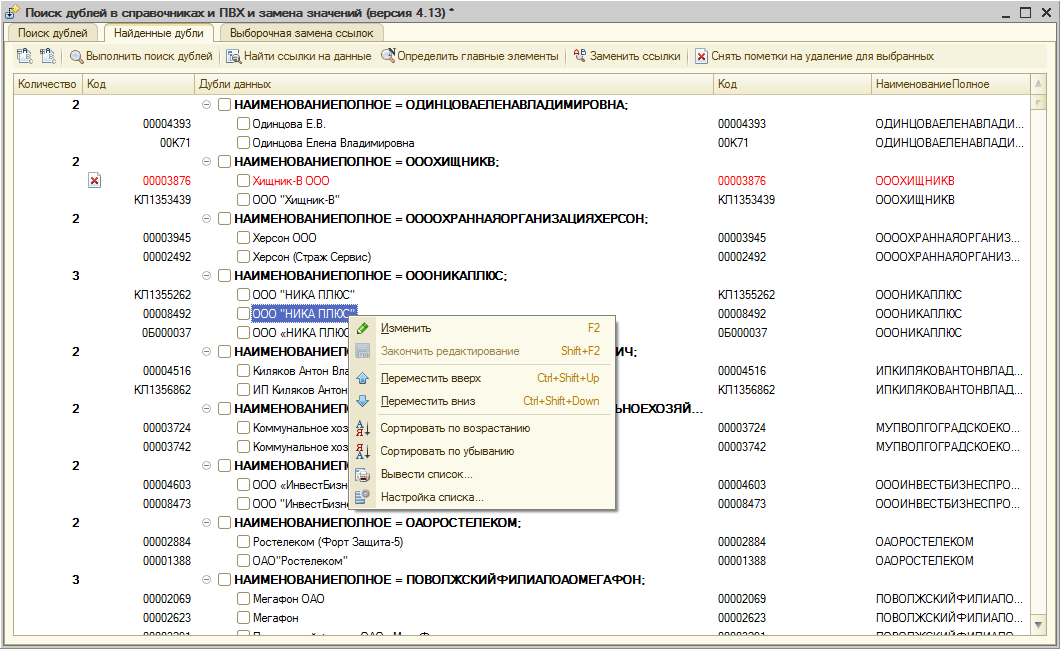Image resolution: width=1060 pixels, height=649 pixels.
Task: Tick checkbox next to 'Херсон ООО'
Action: click(243, 237)
